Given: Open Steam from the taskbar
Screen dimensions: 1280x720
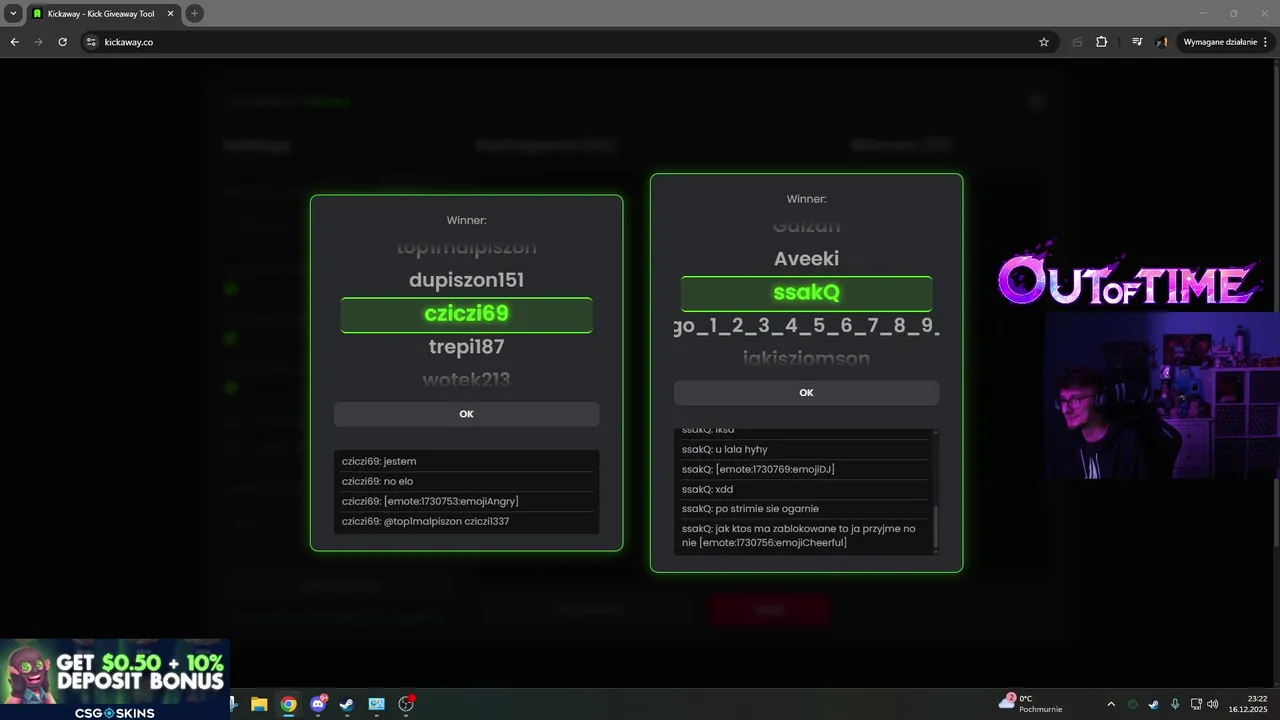Looking at the screenshot, I should coord(347,704).
